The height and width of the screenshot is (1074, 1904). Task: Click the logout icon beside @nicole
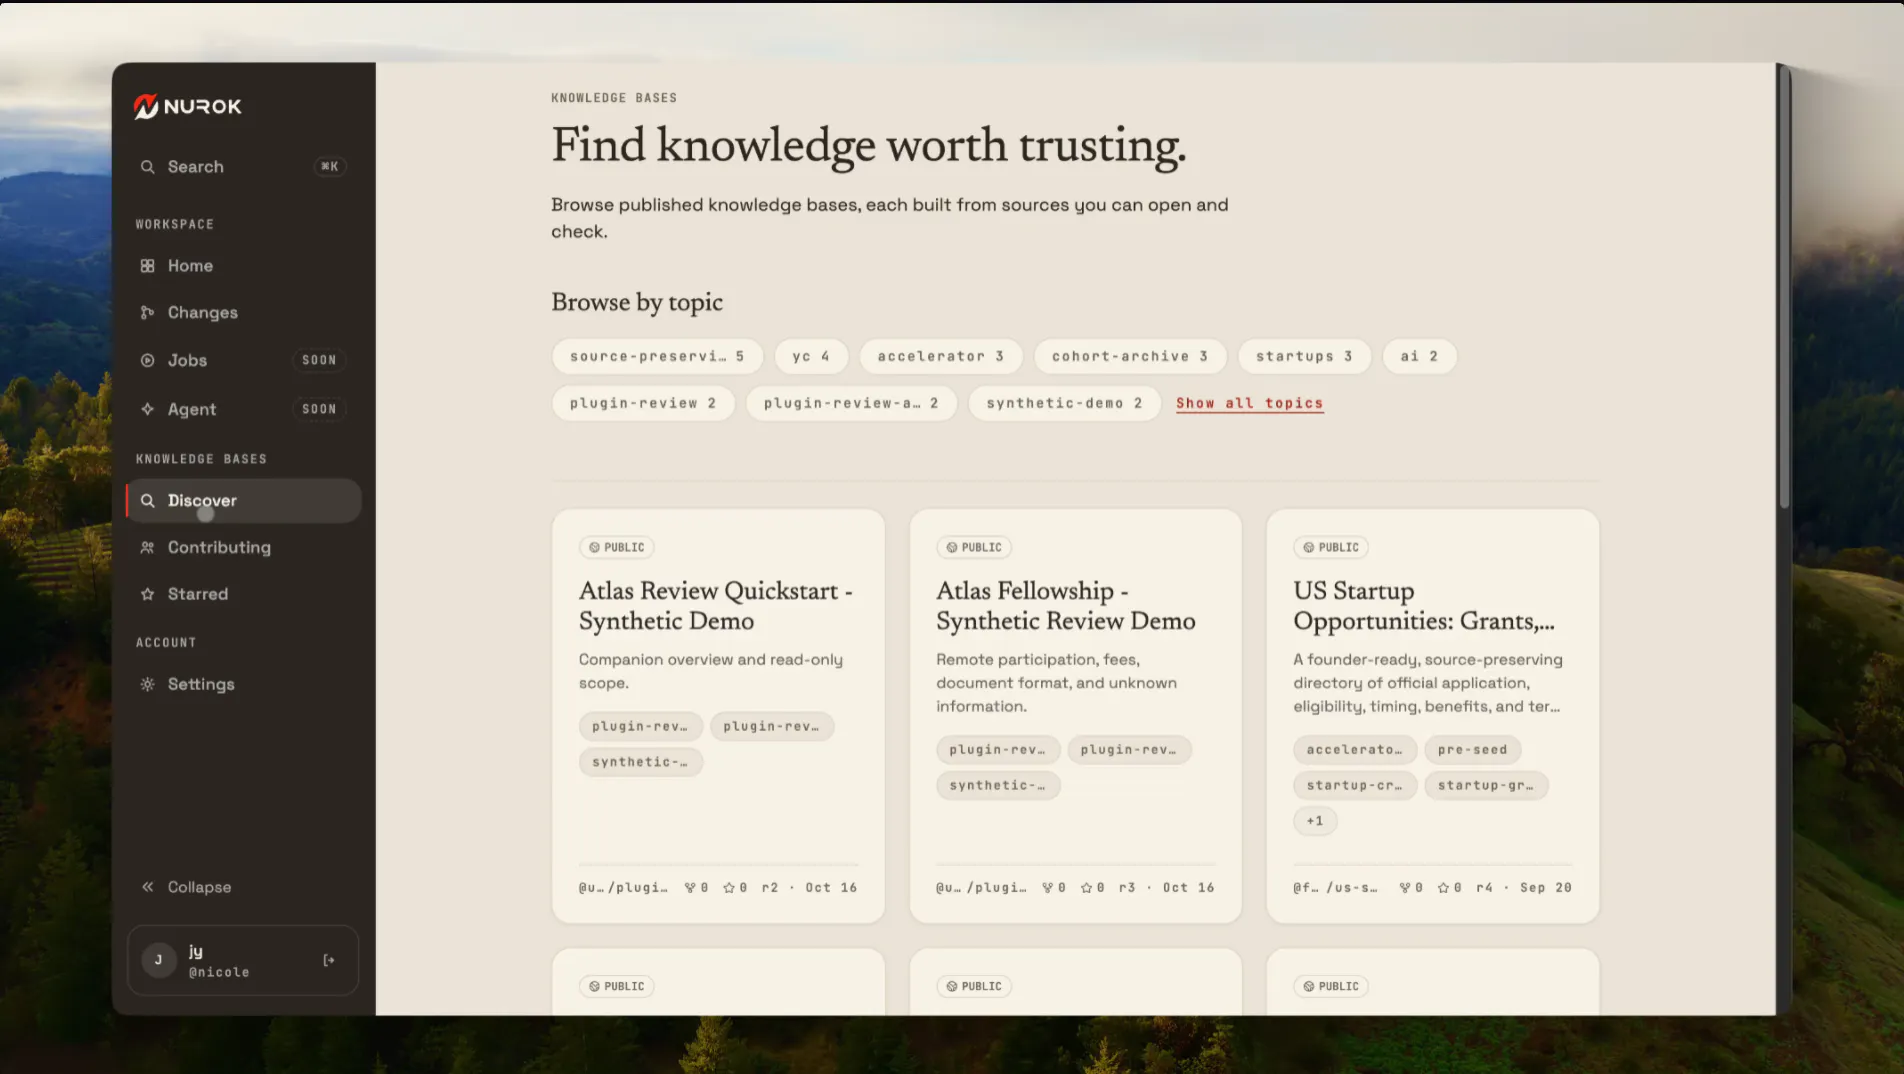329,961
